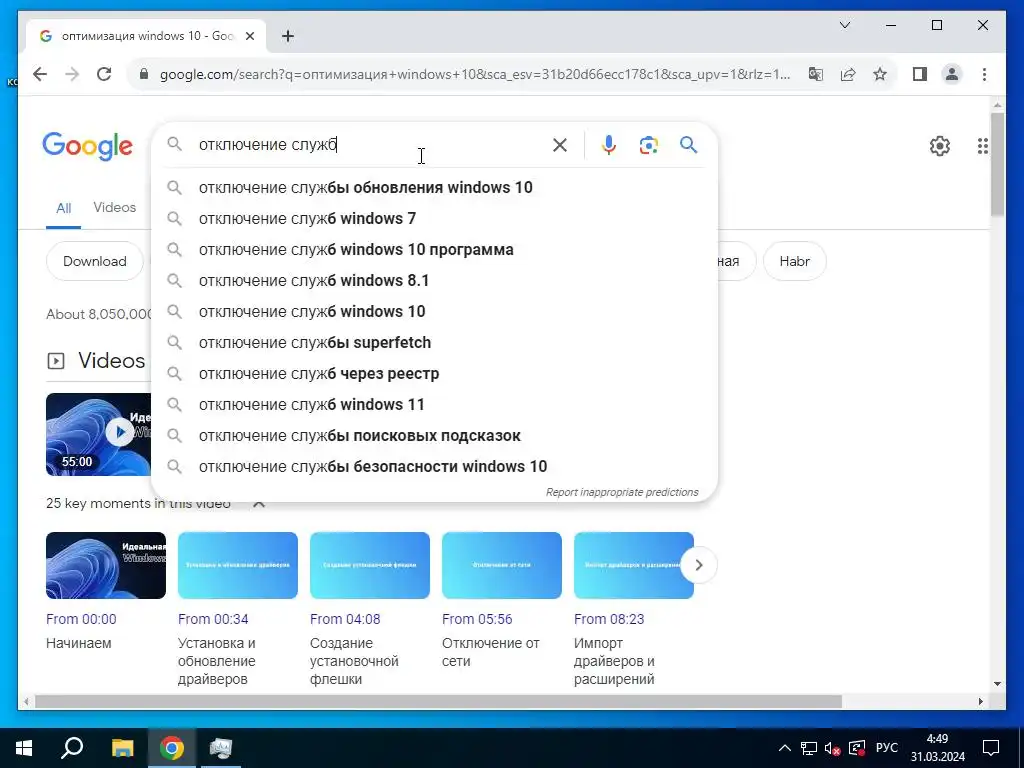Select suggestion отключение служб windows 11
Viewport: 1024px width, 768px height.
(x=434, y=405)
